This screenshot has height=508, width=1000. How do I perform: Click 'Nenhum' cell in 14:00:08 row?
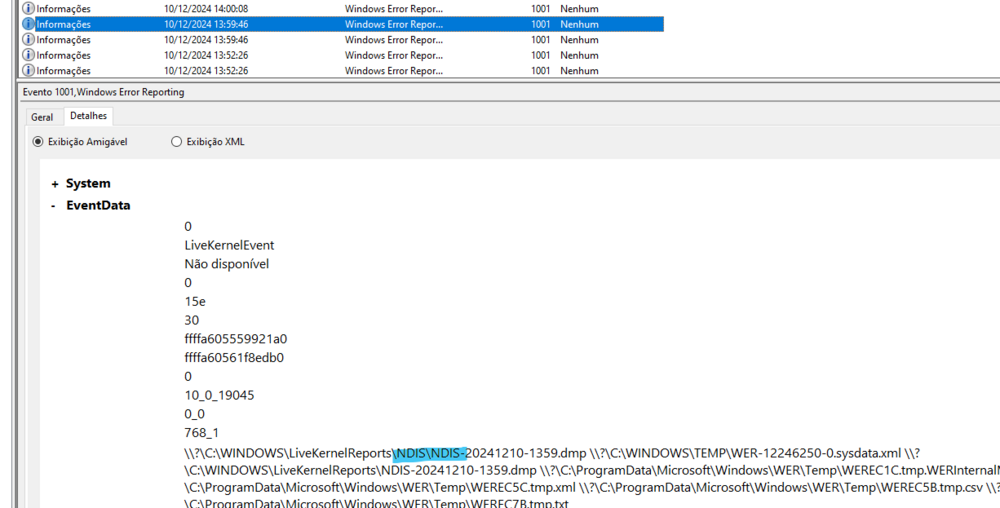click(579, 8)
